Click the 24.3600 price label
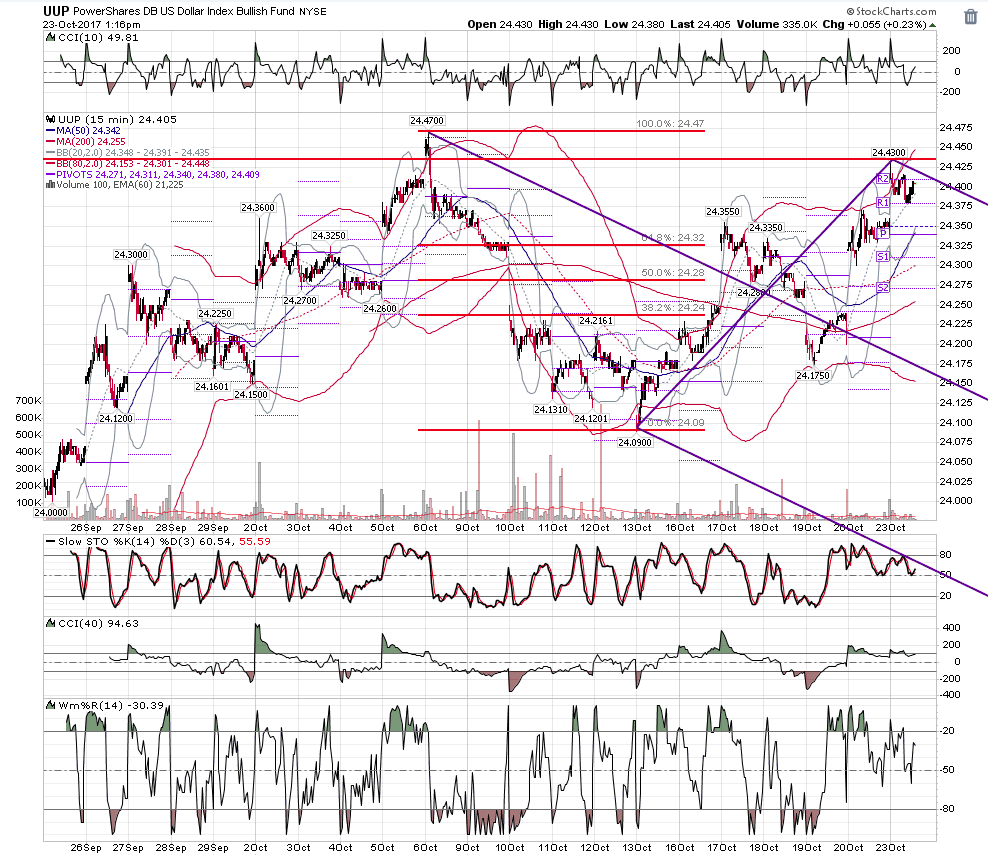Screen dimensions: 988x856 [258, 208]
